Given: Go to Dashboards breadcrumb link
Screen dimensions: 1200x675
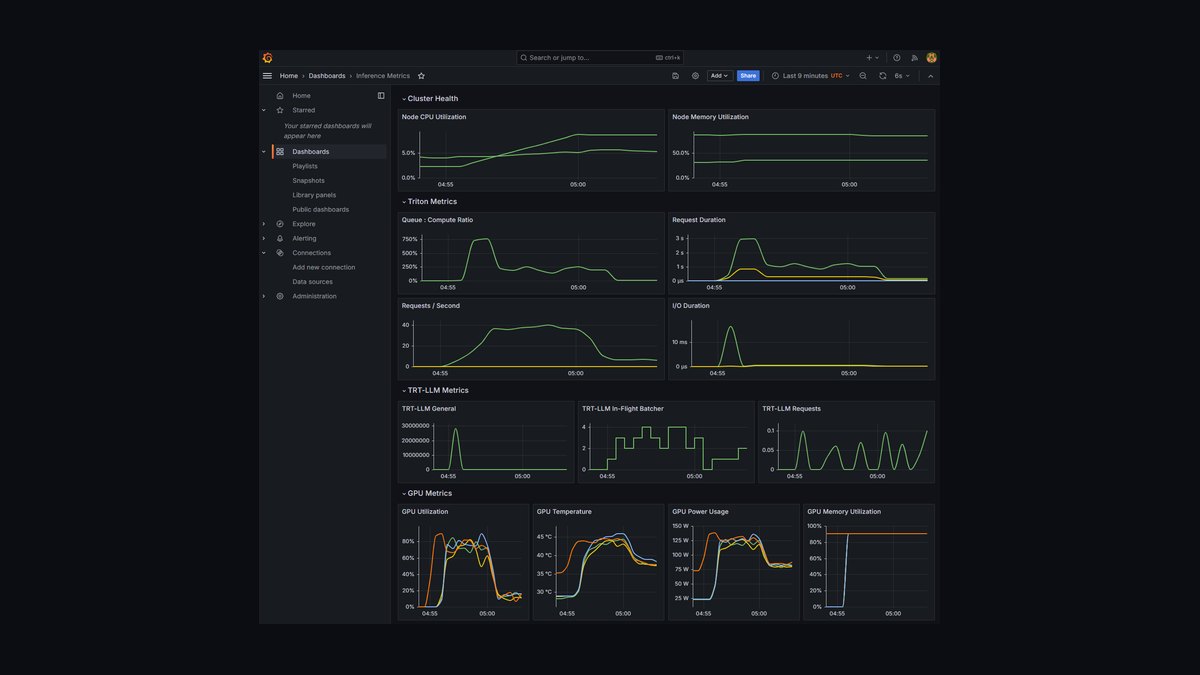Looking at the screenshot, I should [327, 76].
